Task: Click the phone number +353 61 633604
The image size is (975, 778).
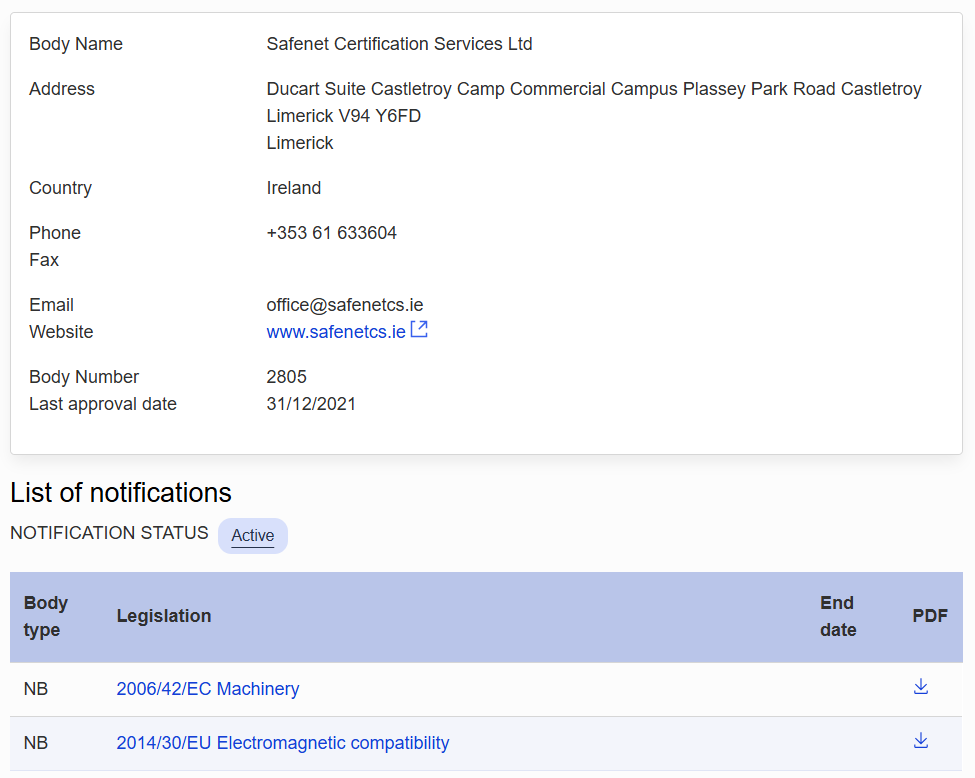Action: click(x=331, y=233)
